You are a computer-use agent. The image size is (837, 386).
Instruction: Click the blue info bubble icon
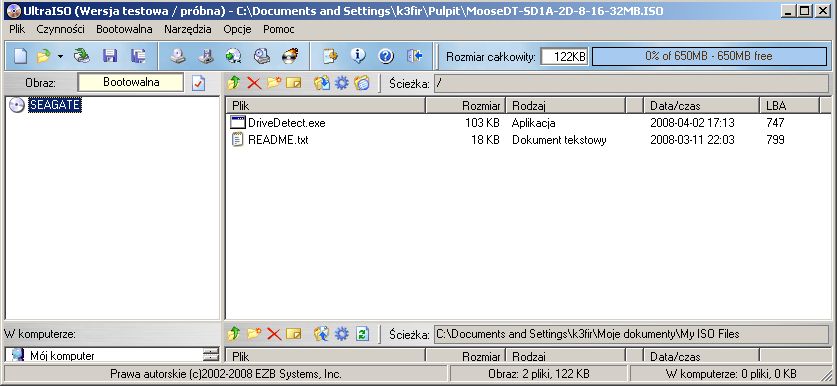[358, 56]
